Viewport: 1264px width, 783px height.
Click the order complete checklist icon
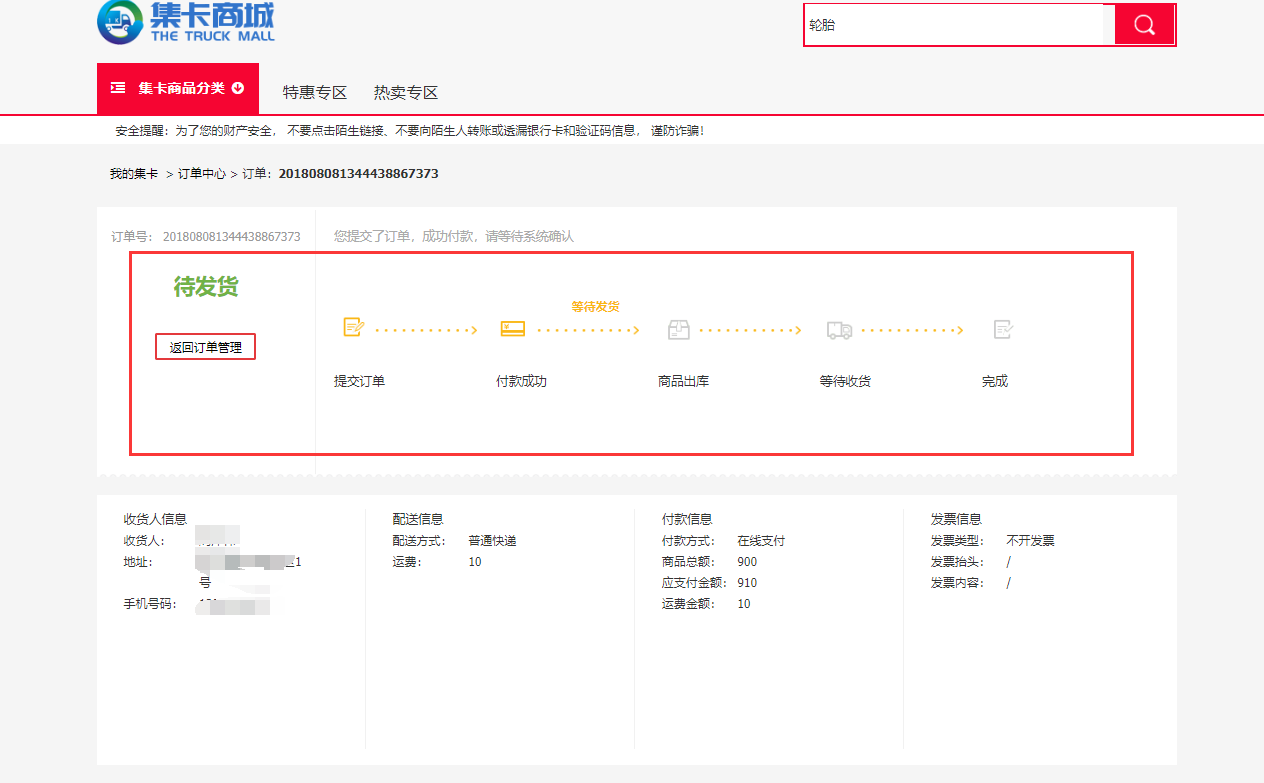click(x=1002, y=329)
